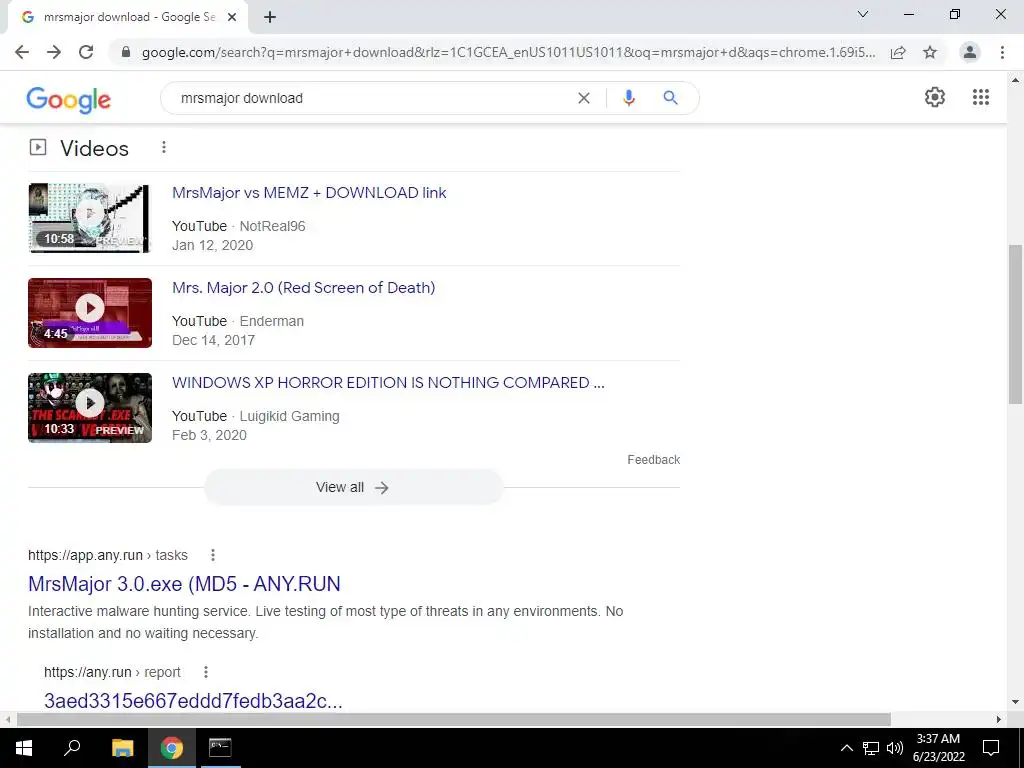Open Windows taskbar search
The image size is (1024, 768).
[72, 748]
